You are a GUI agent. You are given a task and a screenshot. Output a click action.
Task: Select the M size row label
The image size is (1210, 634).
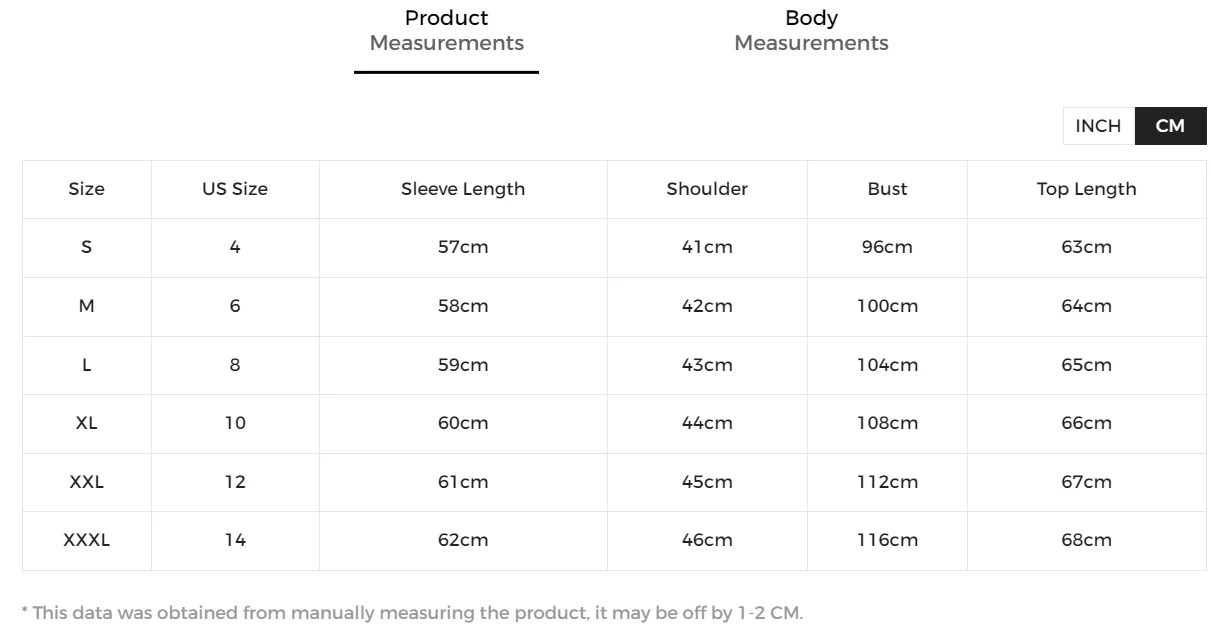click(87, 306)
